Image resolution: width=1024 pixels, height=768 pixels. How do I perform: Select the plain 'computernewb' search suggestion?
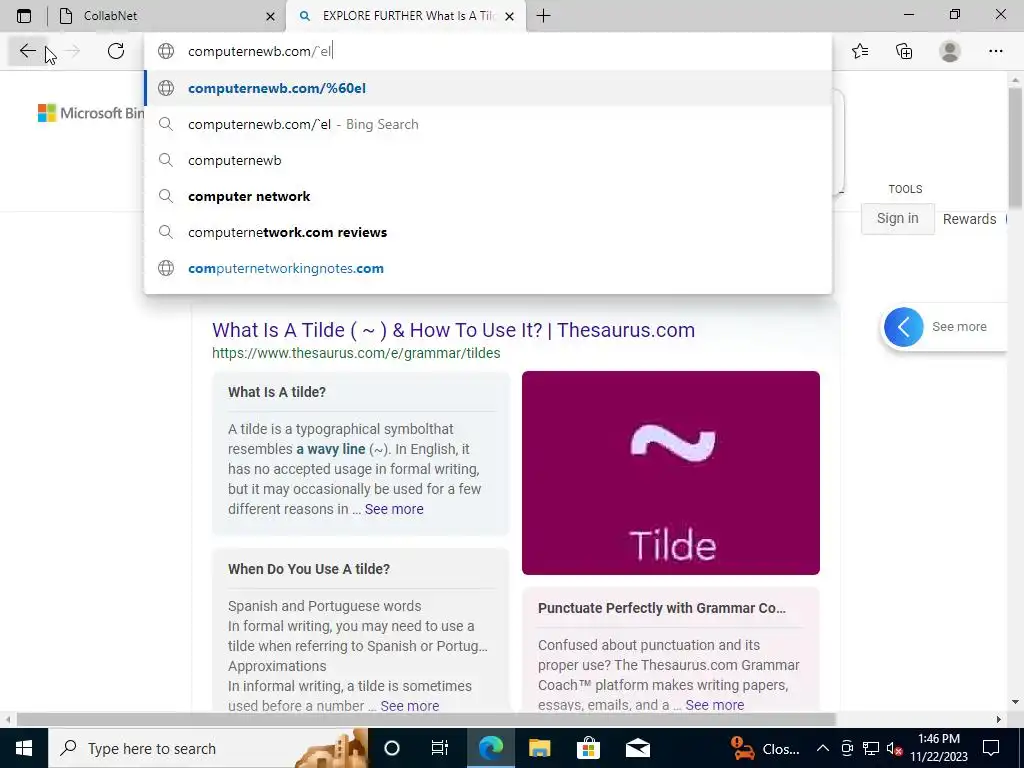click(x=488, y=160)
